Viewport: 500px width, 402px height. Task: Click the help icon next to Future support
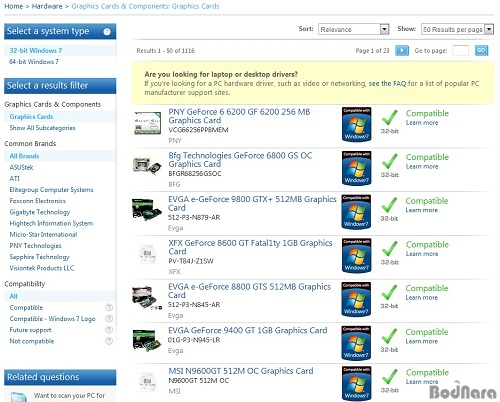[109, 330]
